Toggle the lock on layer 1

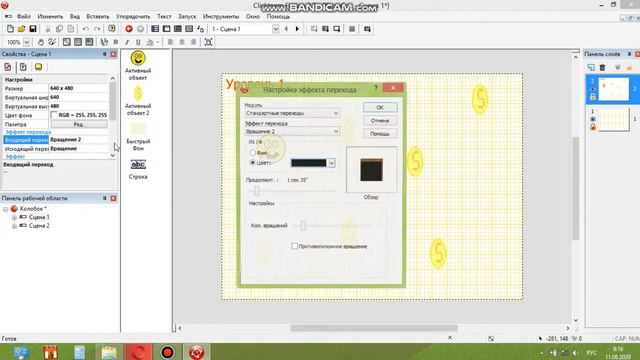(593, 127)
